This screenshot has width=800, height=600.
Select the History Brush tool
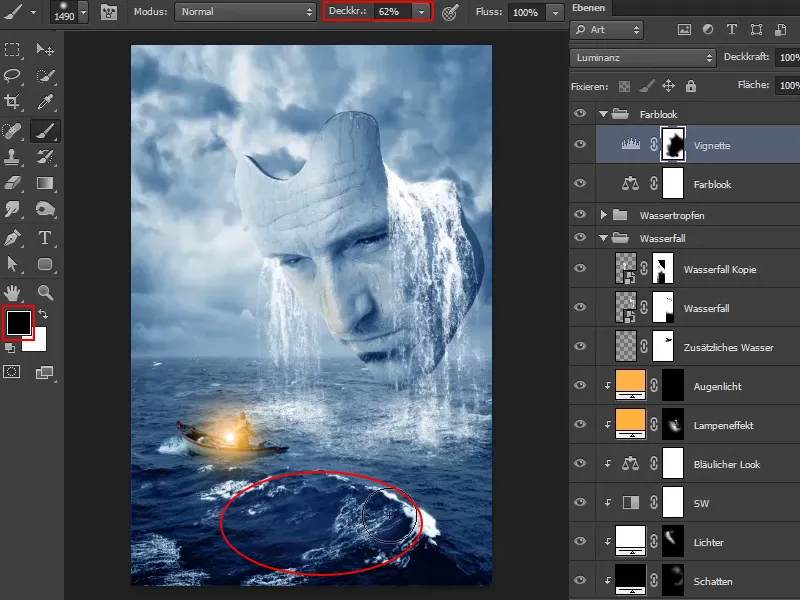tap(45, 157)
